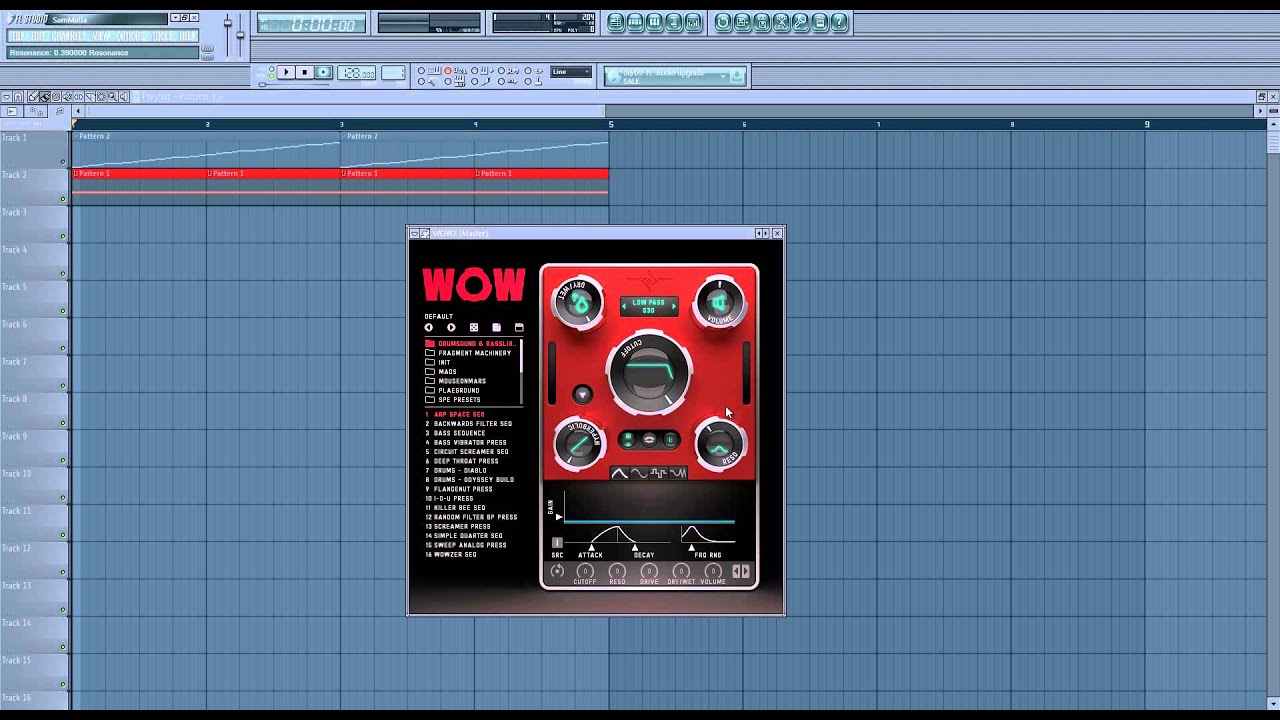
Task: Click the stop button in transport
Action: (x=304, y=72)
